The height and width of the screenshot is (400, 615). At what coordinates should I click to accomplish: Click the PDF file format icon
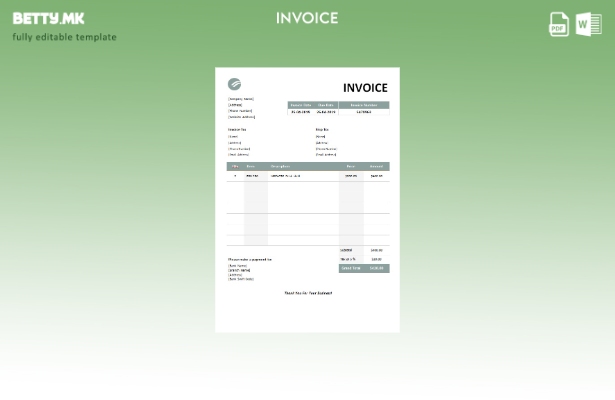point(559,24)
